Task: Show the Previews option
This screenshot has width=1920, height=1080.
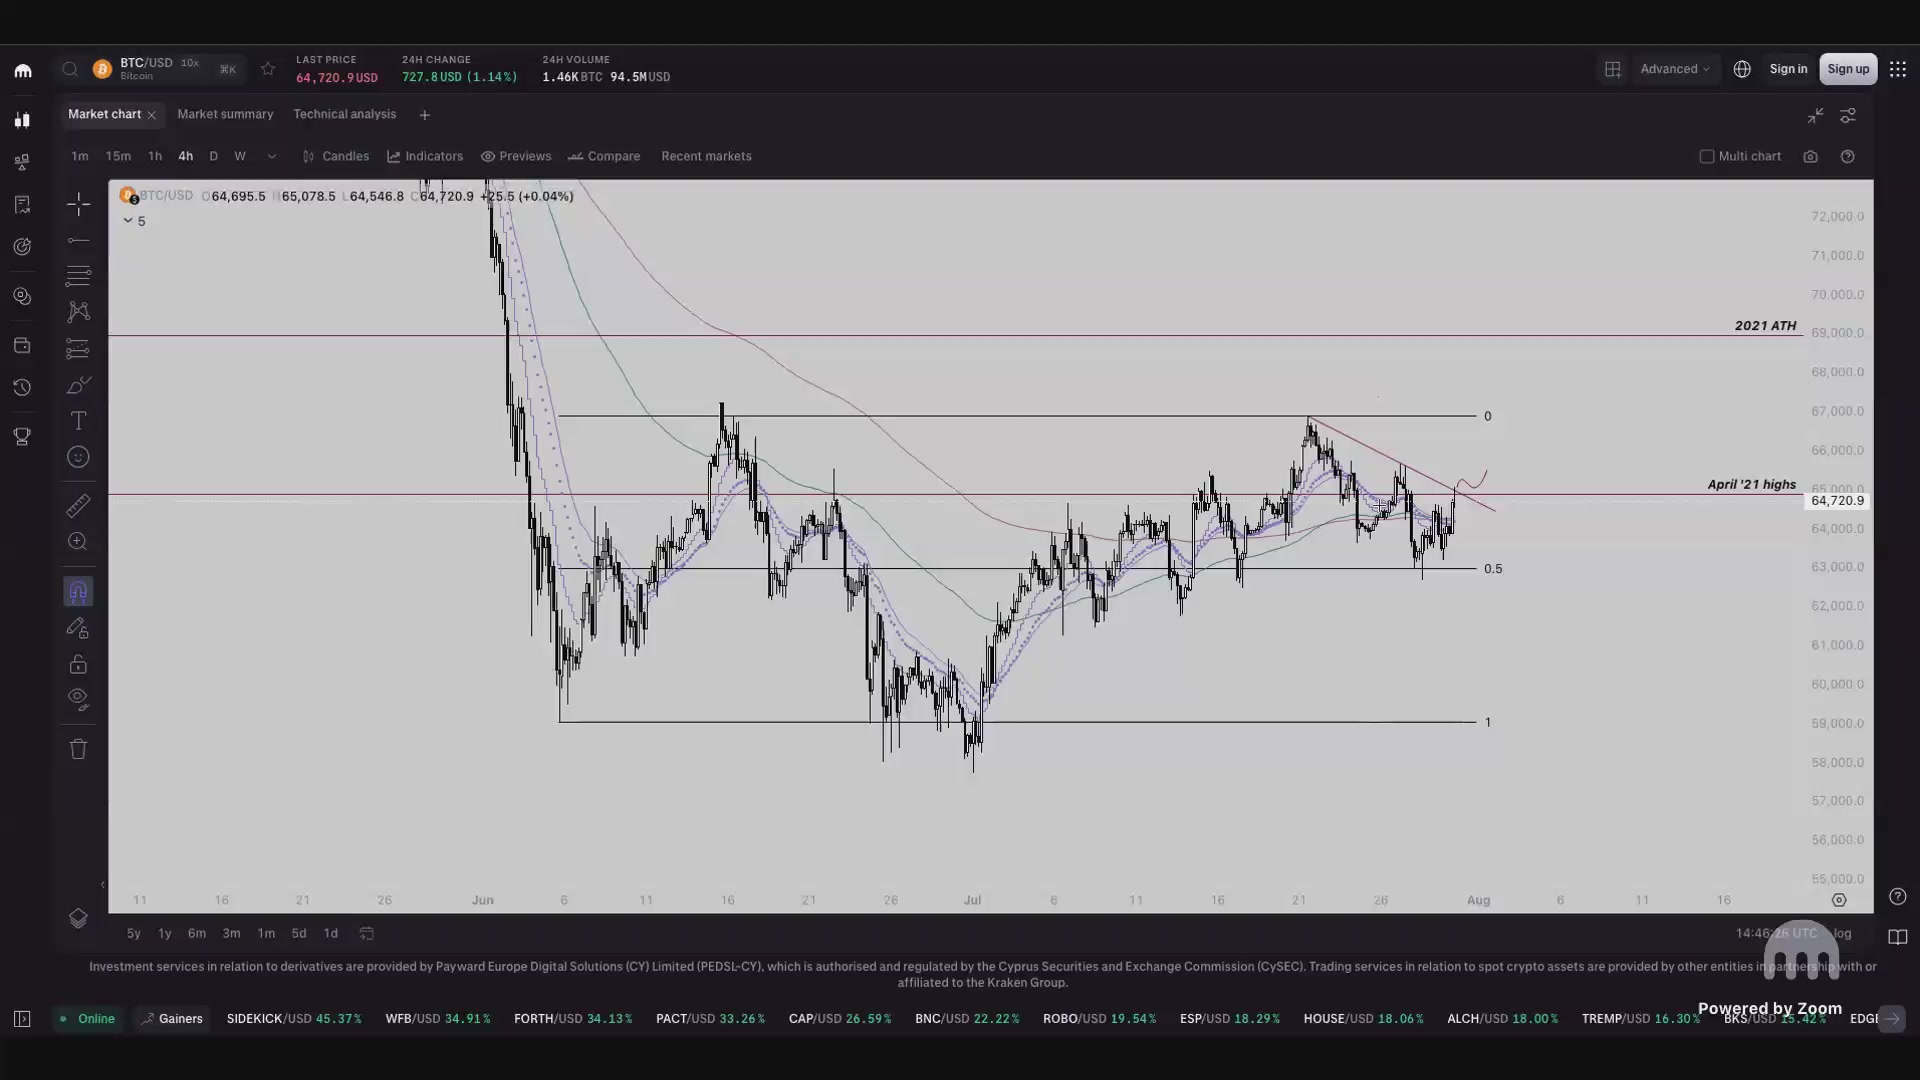Action: click(x=516, y=157)
